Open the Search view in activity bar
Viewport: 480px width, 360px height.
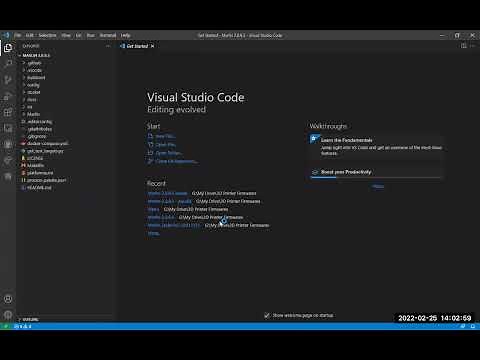[8, 64]
